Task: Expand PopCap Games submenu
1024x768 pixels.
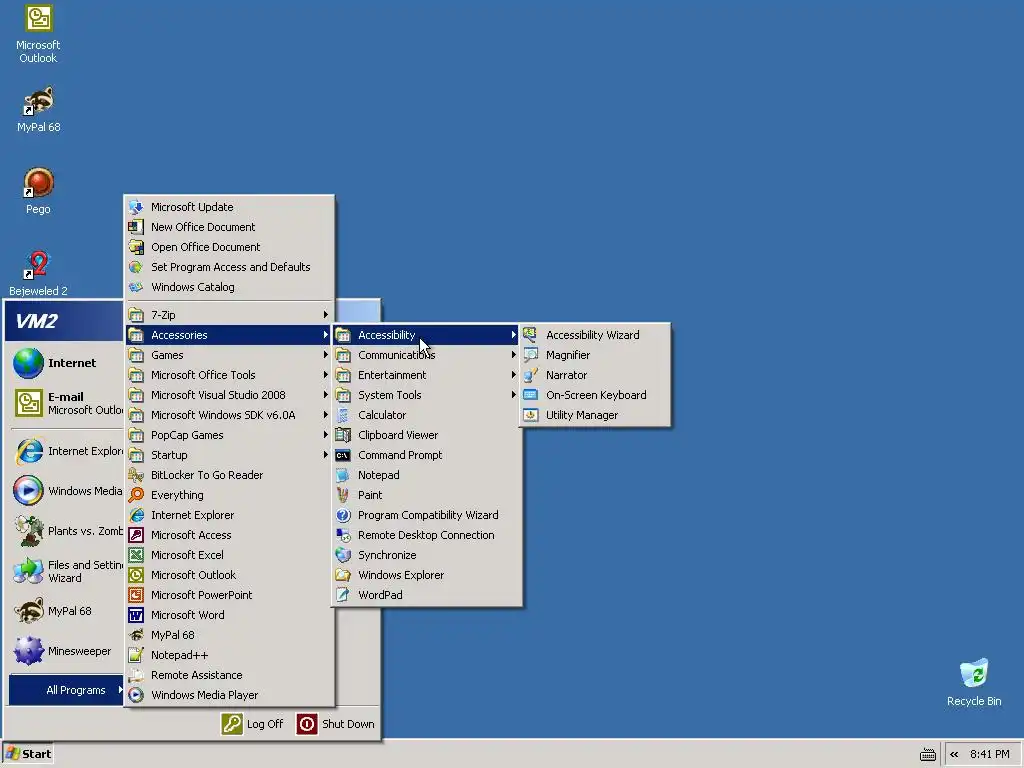Action: point(229,435)
